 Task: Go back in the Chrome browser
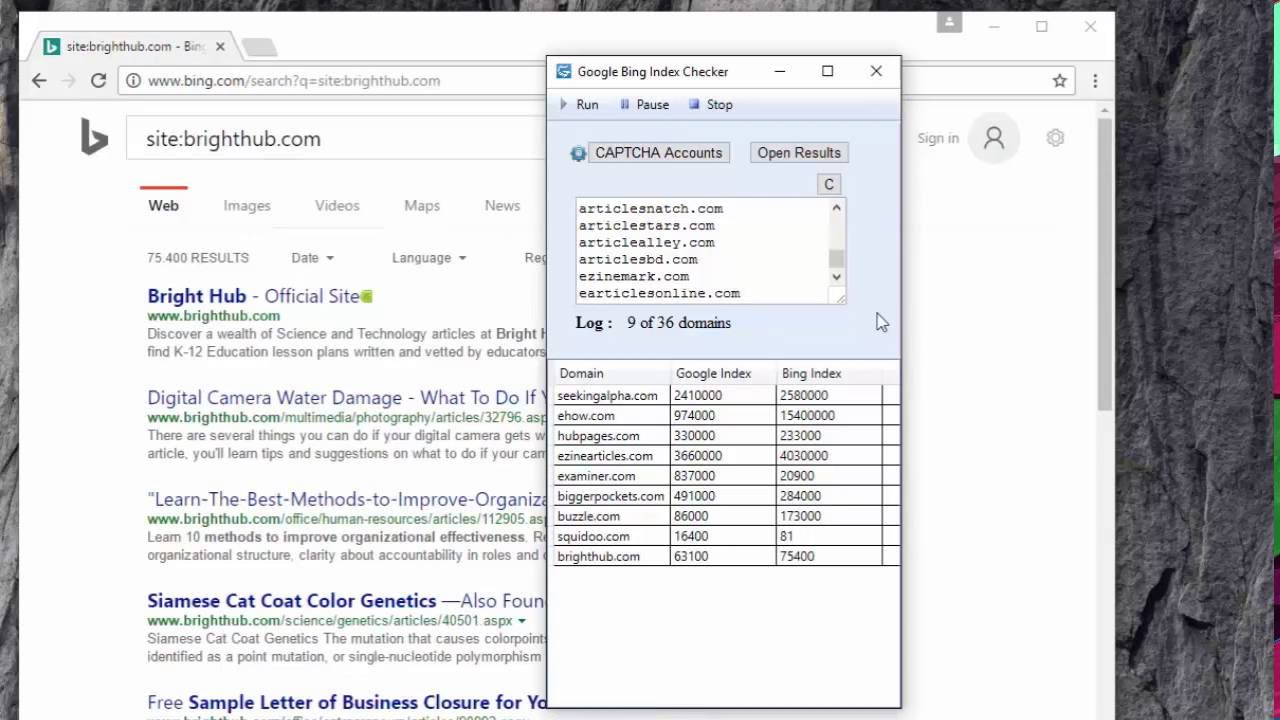pos(39,81)
